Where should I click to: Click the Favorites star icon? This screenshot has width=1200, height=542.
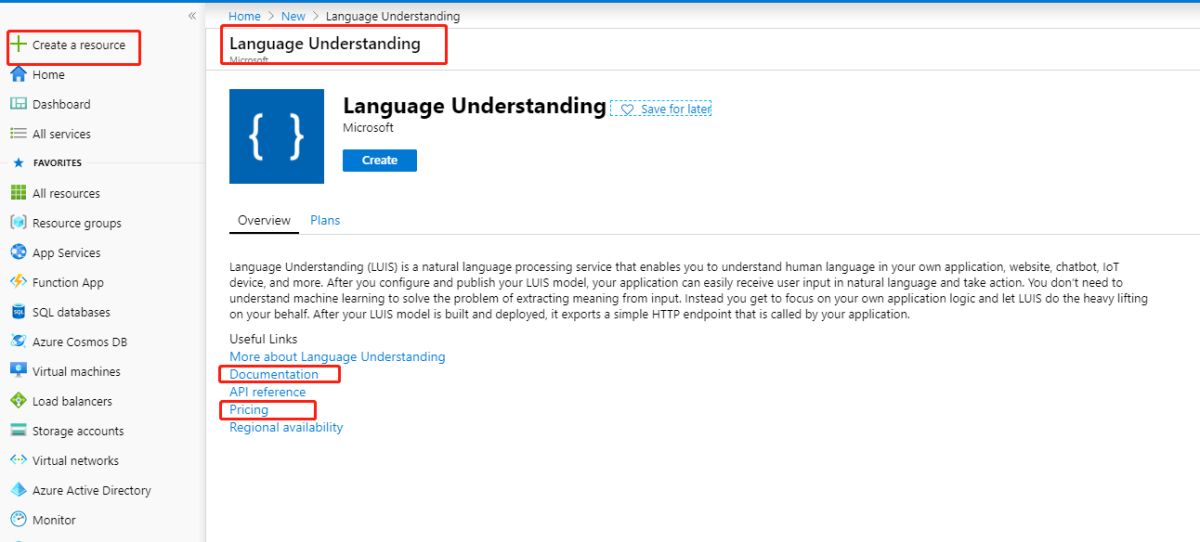[x=18, y=163]
